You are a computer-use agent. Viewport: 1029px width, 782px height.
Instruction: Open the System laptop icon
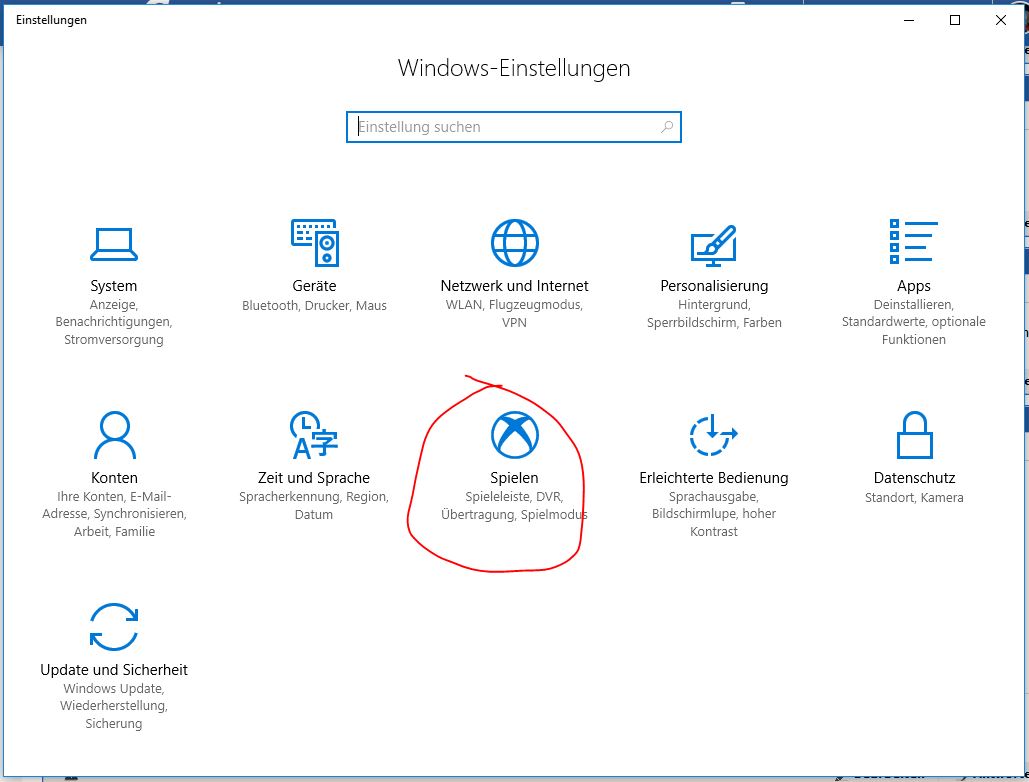(114, 244)
